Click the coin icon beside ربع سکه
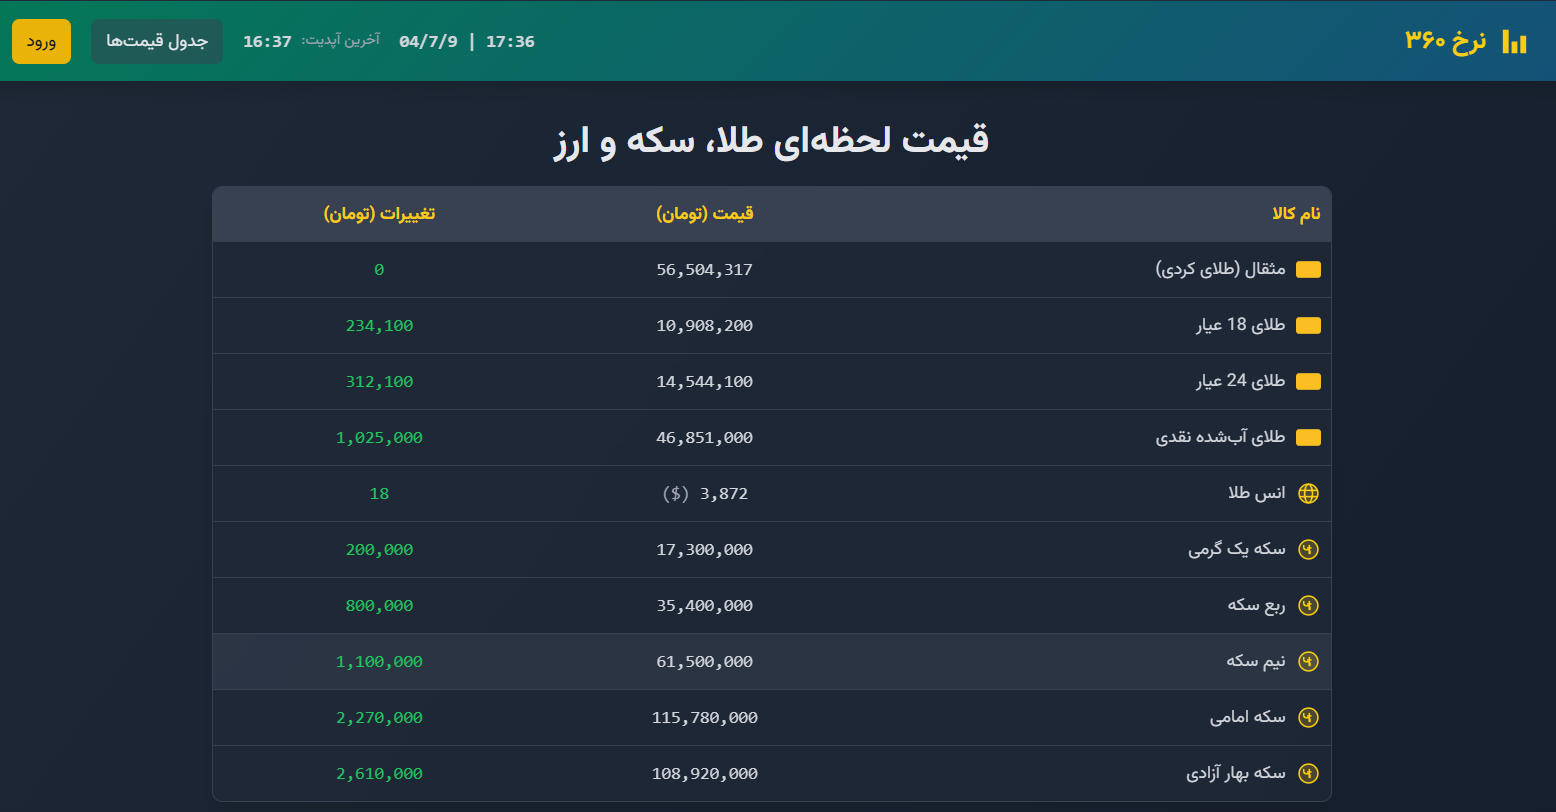Screen dimensions: 1556x812 1310,605
